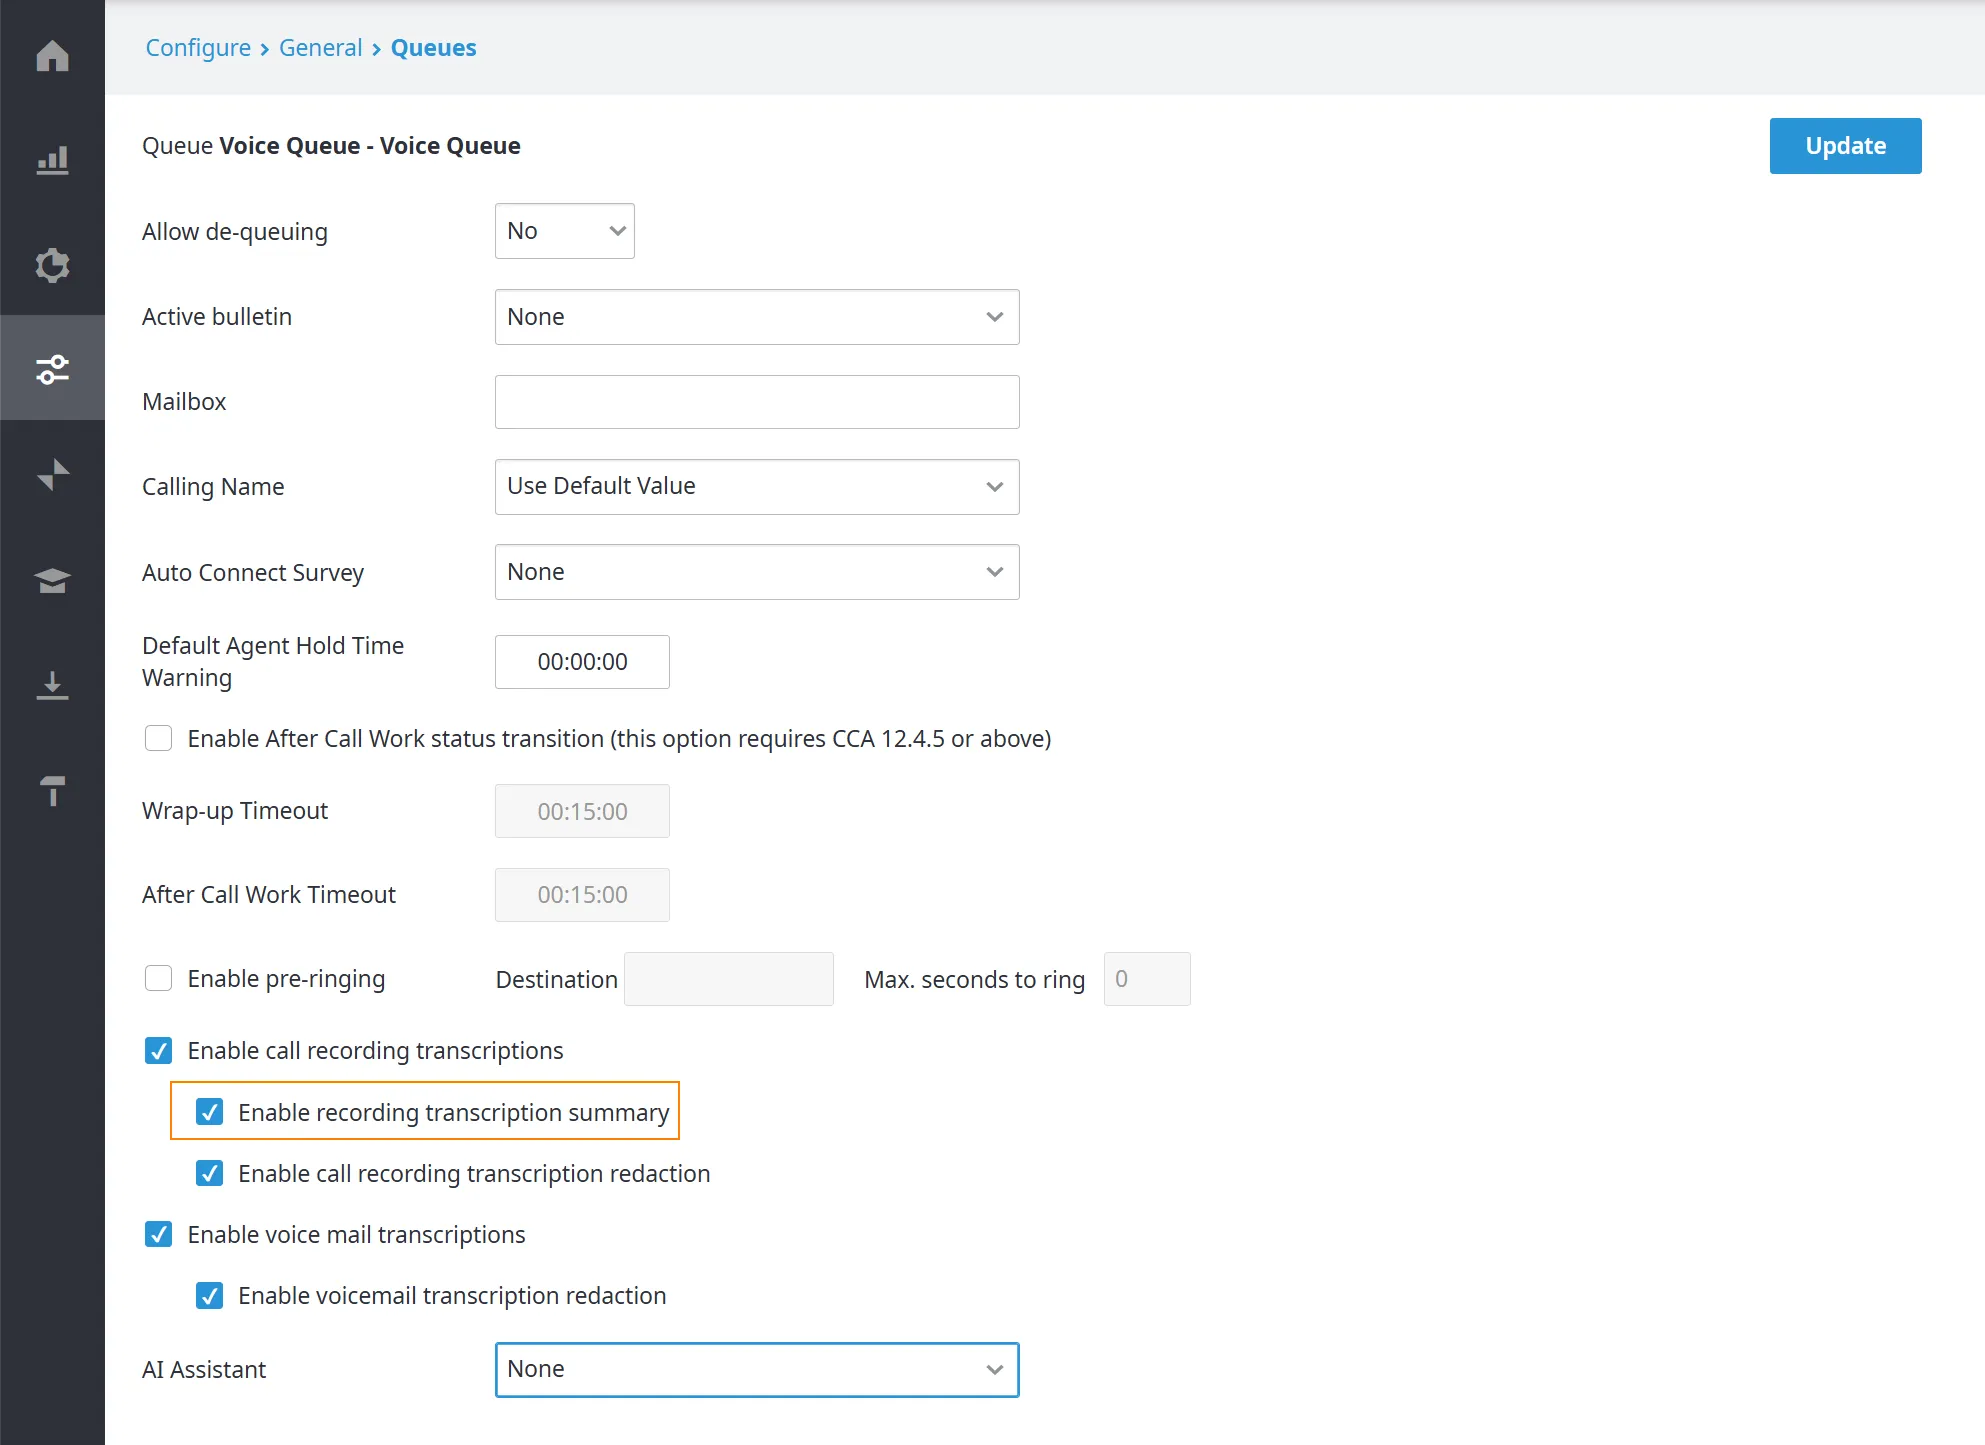
Task: Click the arrows routing icon in sidebar
Action: (52, 474)
